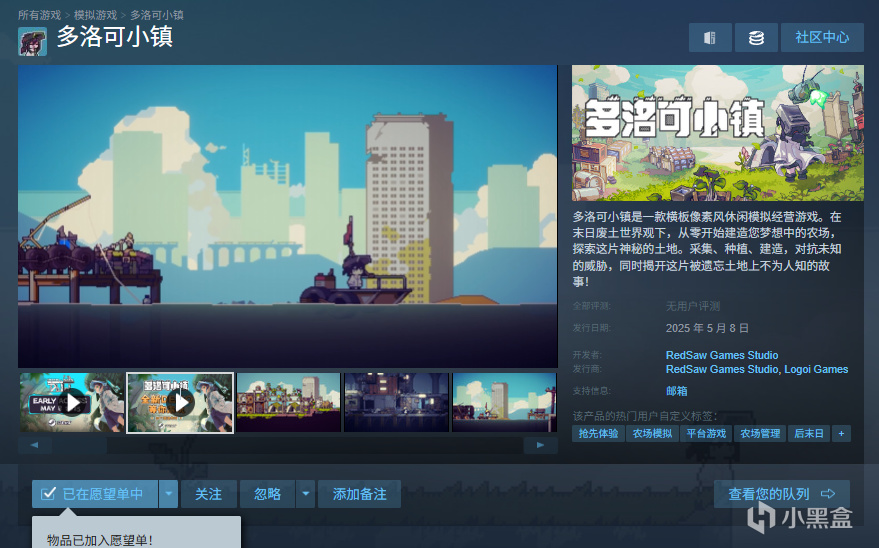Click the 忽略 ignore button
This screenshot has height=548, width=879.
(x=267, y=494)
